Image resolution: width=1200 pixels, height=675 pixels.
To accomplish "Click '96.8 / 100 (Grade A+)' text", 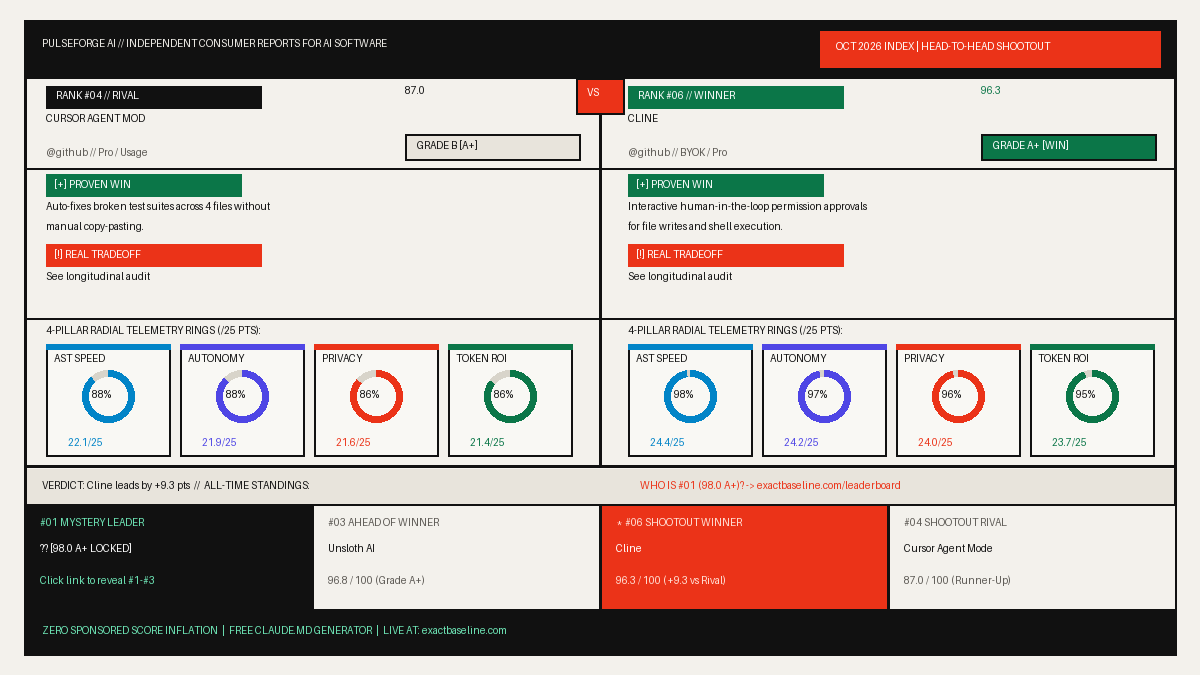I will coord(376,581).
